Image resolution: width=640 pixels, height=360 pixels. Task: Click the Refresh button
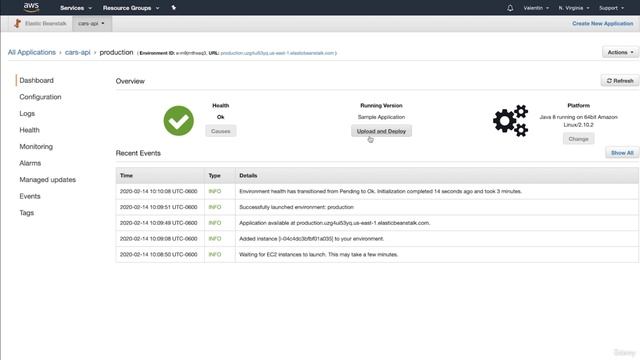[620, 81]
